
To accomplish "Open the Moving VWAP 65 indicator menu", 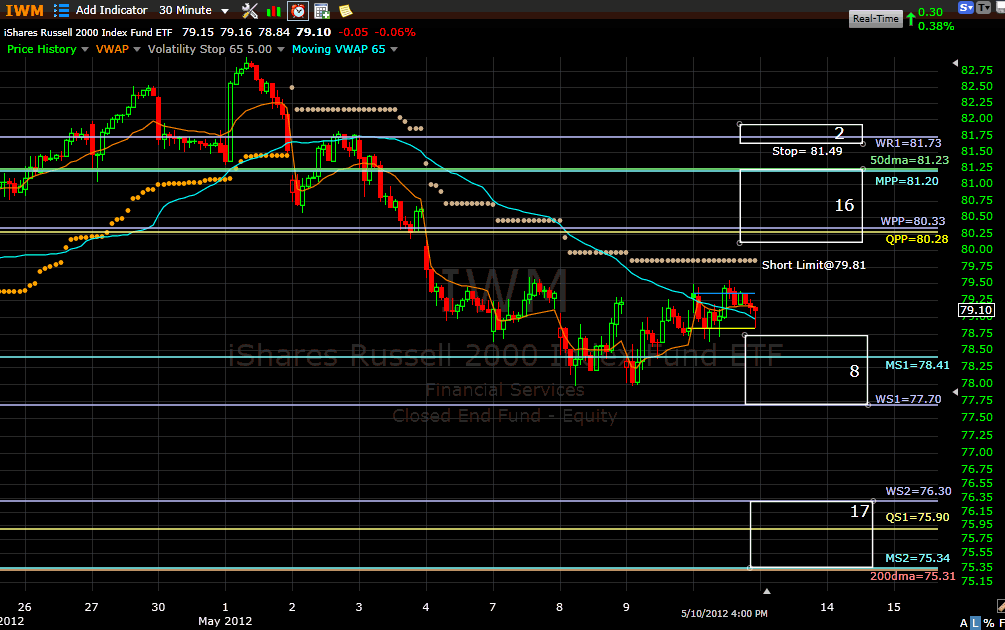I will pos(345,49).
